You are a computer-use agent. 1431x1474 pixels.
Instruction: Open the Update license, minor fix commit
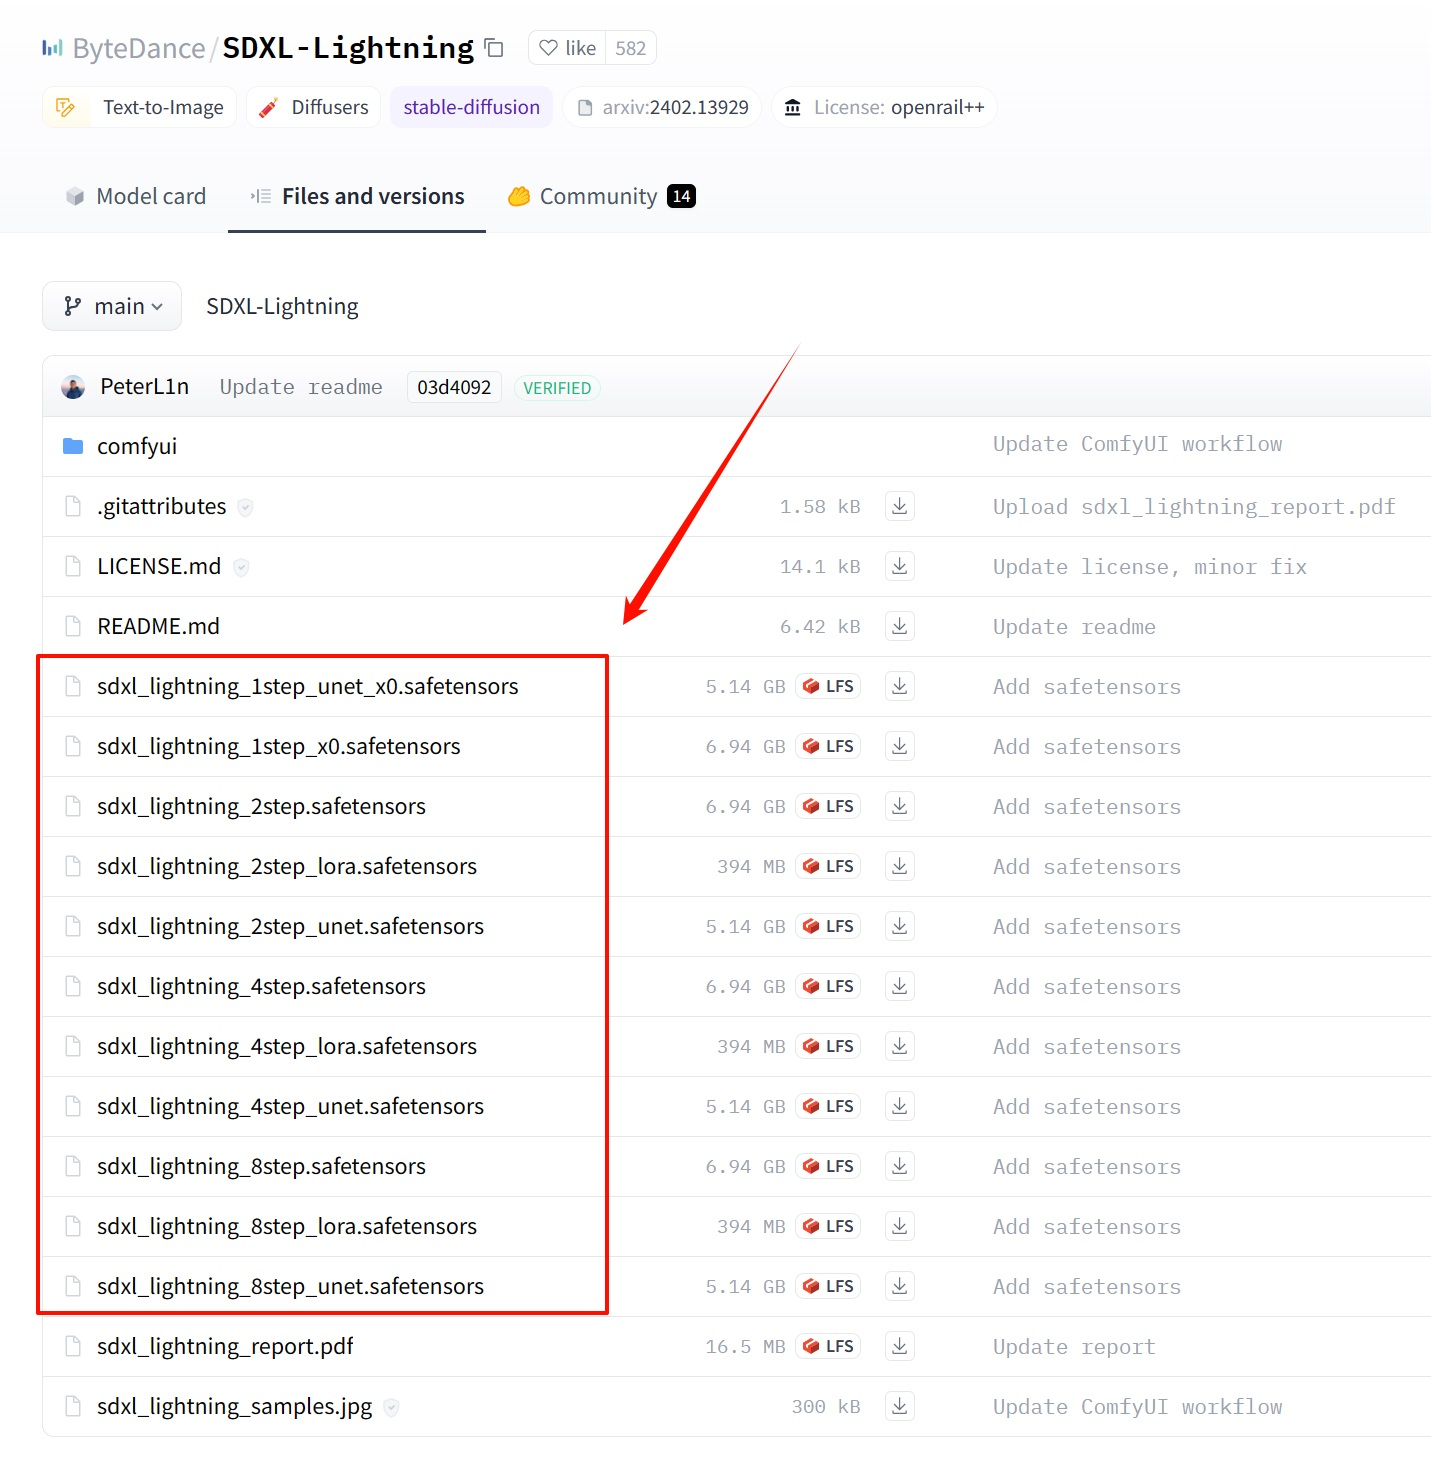point(1150,567)
